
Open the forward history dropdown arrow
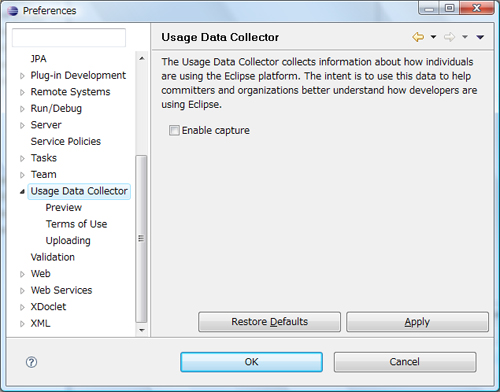click(x=465, y=37)
